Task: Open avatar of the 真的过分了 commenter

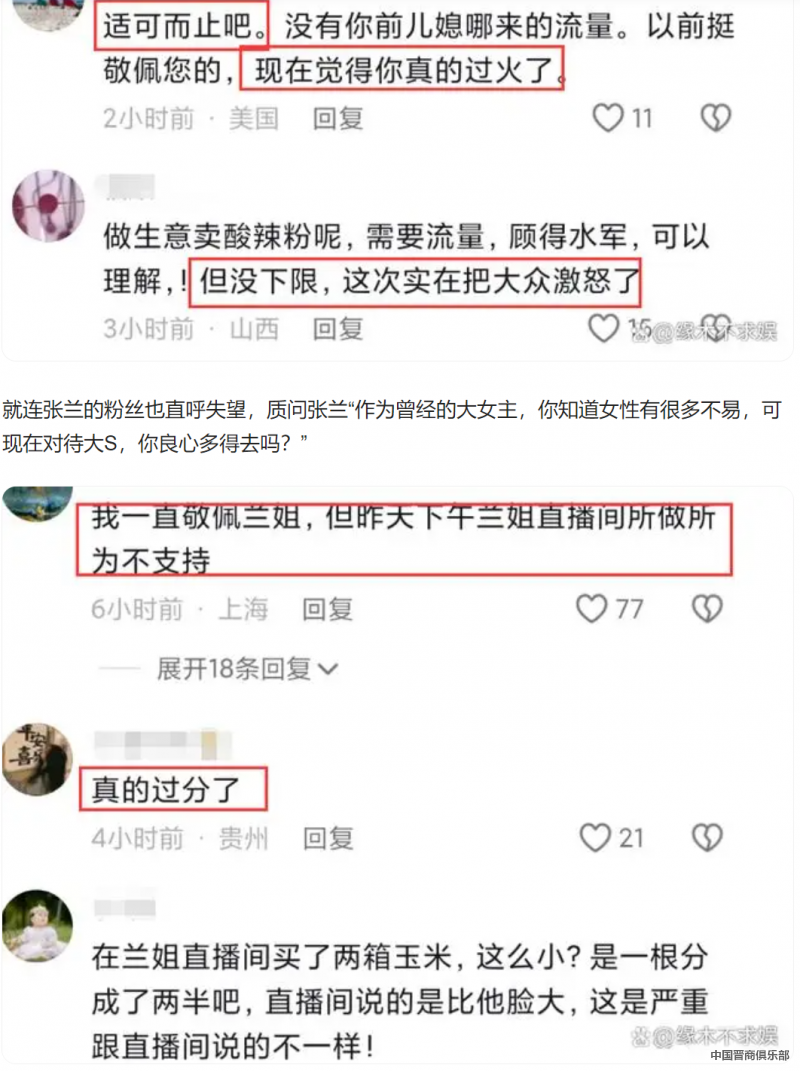Action: tap(38, 759)
